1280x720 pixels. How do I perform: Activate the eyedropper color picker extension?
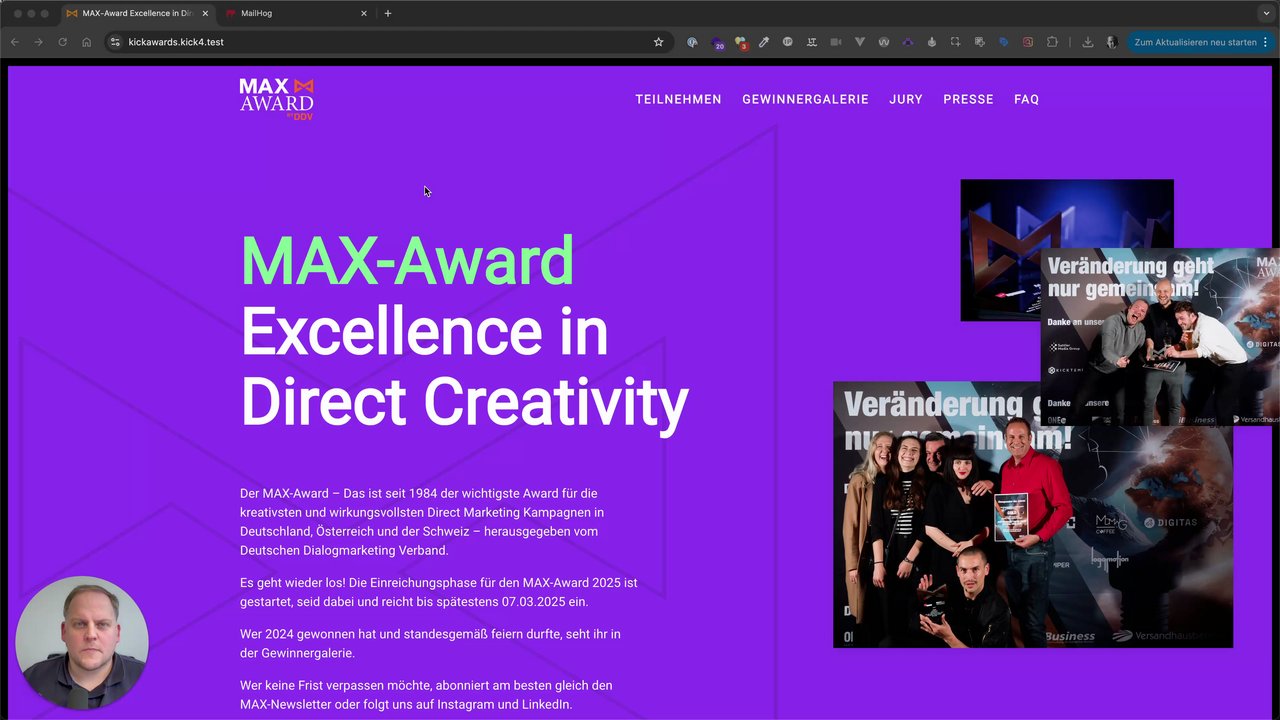(764, 42)
